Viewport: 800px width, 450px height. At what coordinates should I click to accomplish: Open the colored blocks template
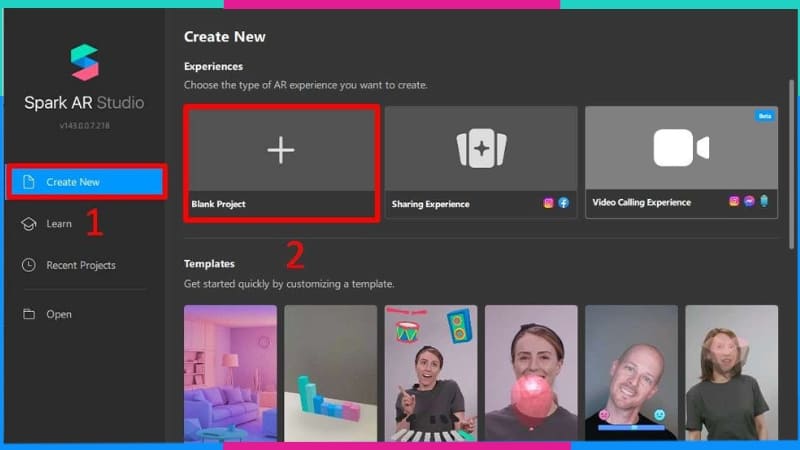click(x=331, y=373)
